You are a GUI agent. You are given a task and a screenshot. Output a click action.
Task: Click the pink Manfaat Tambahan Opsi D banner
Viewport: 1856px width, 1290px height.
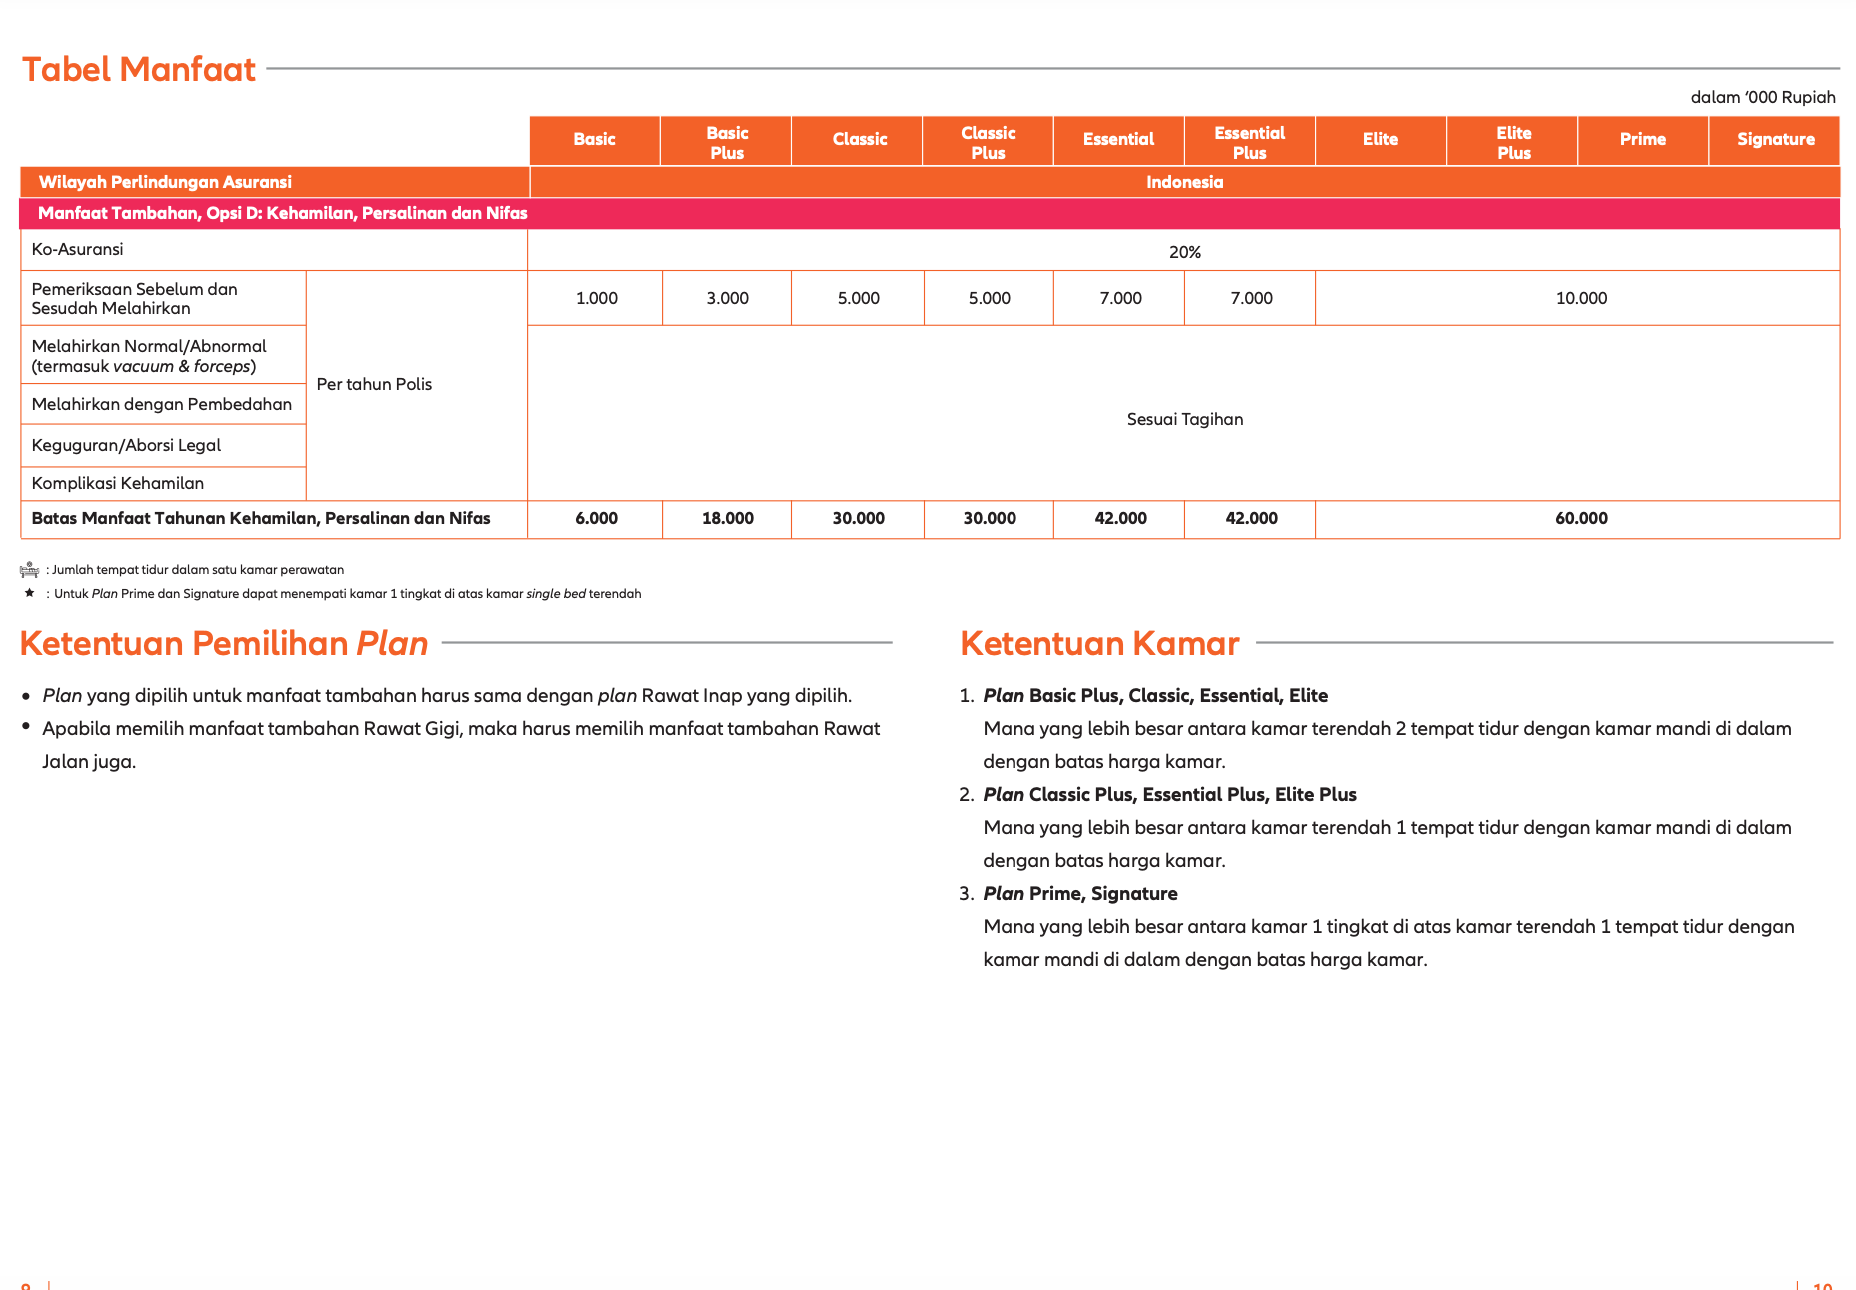coord(283,213)
